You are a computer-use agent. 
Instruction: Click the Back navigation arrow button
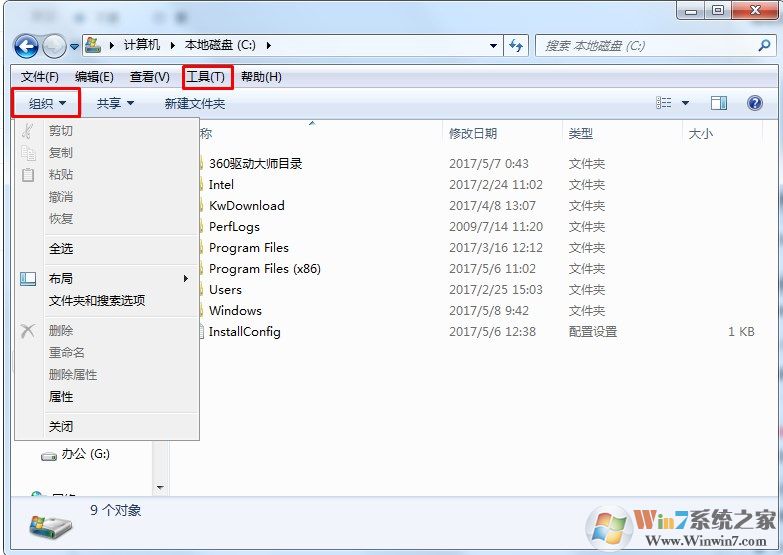coord(26,46)
